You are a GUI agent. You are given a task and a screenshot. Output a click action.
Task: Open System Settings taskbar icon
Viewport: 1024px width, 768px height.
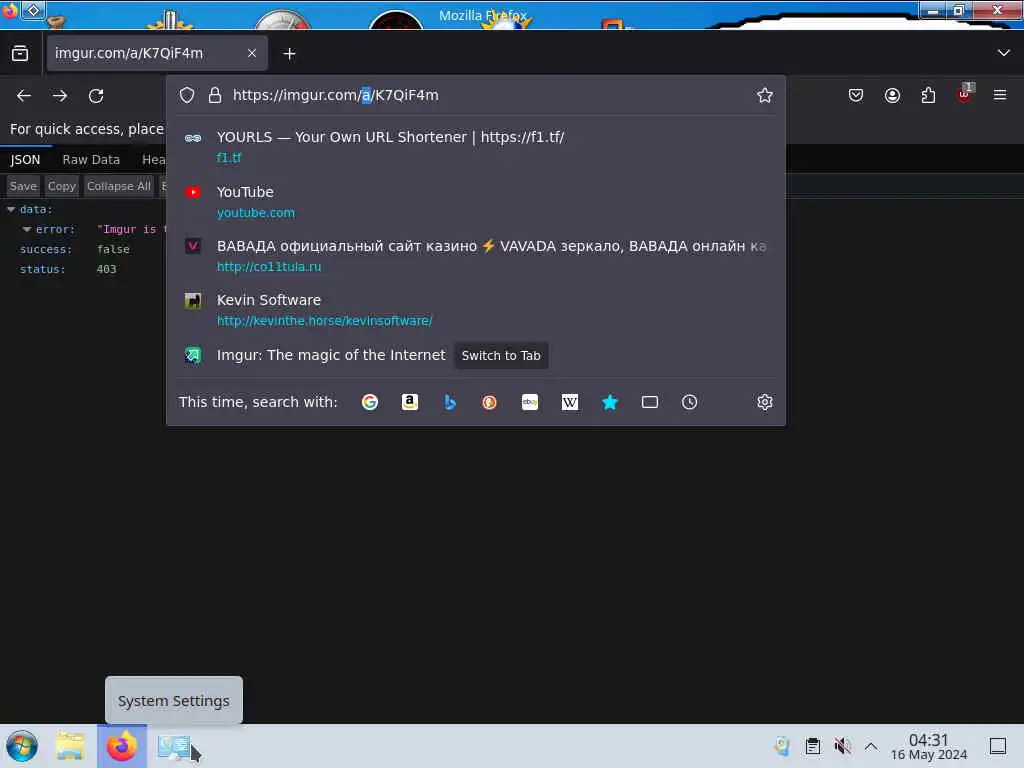(x=175, y=747)
